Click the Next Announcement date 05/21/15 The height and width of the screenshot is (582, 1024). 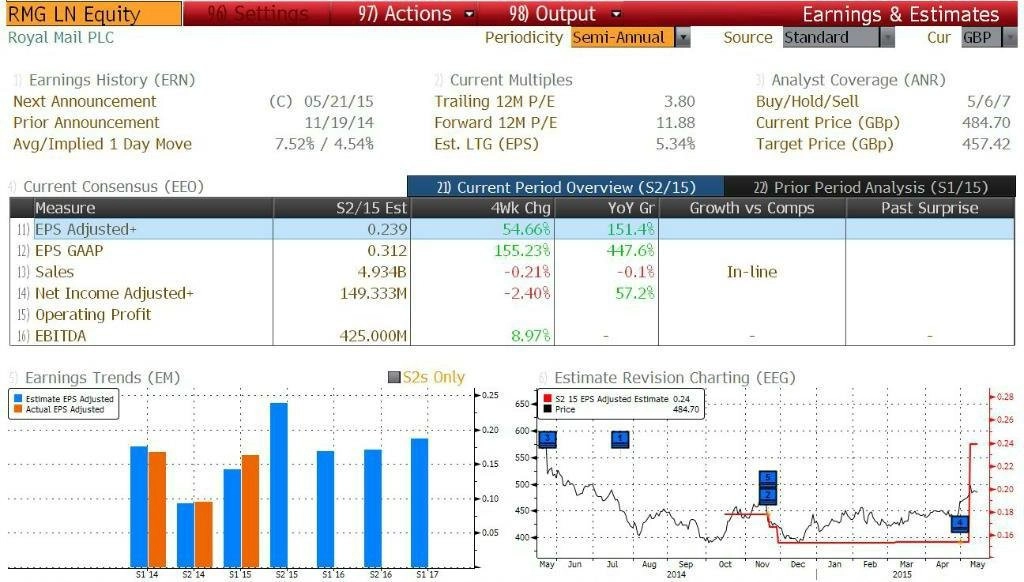pyautogui.click(x=338, y=101)
